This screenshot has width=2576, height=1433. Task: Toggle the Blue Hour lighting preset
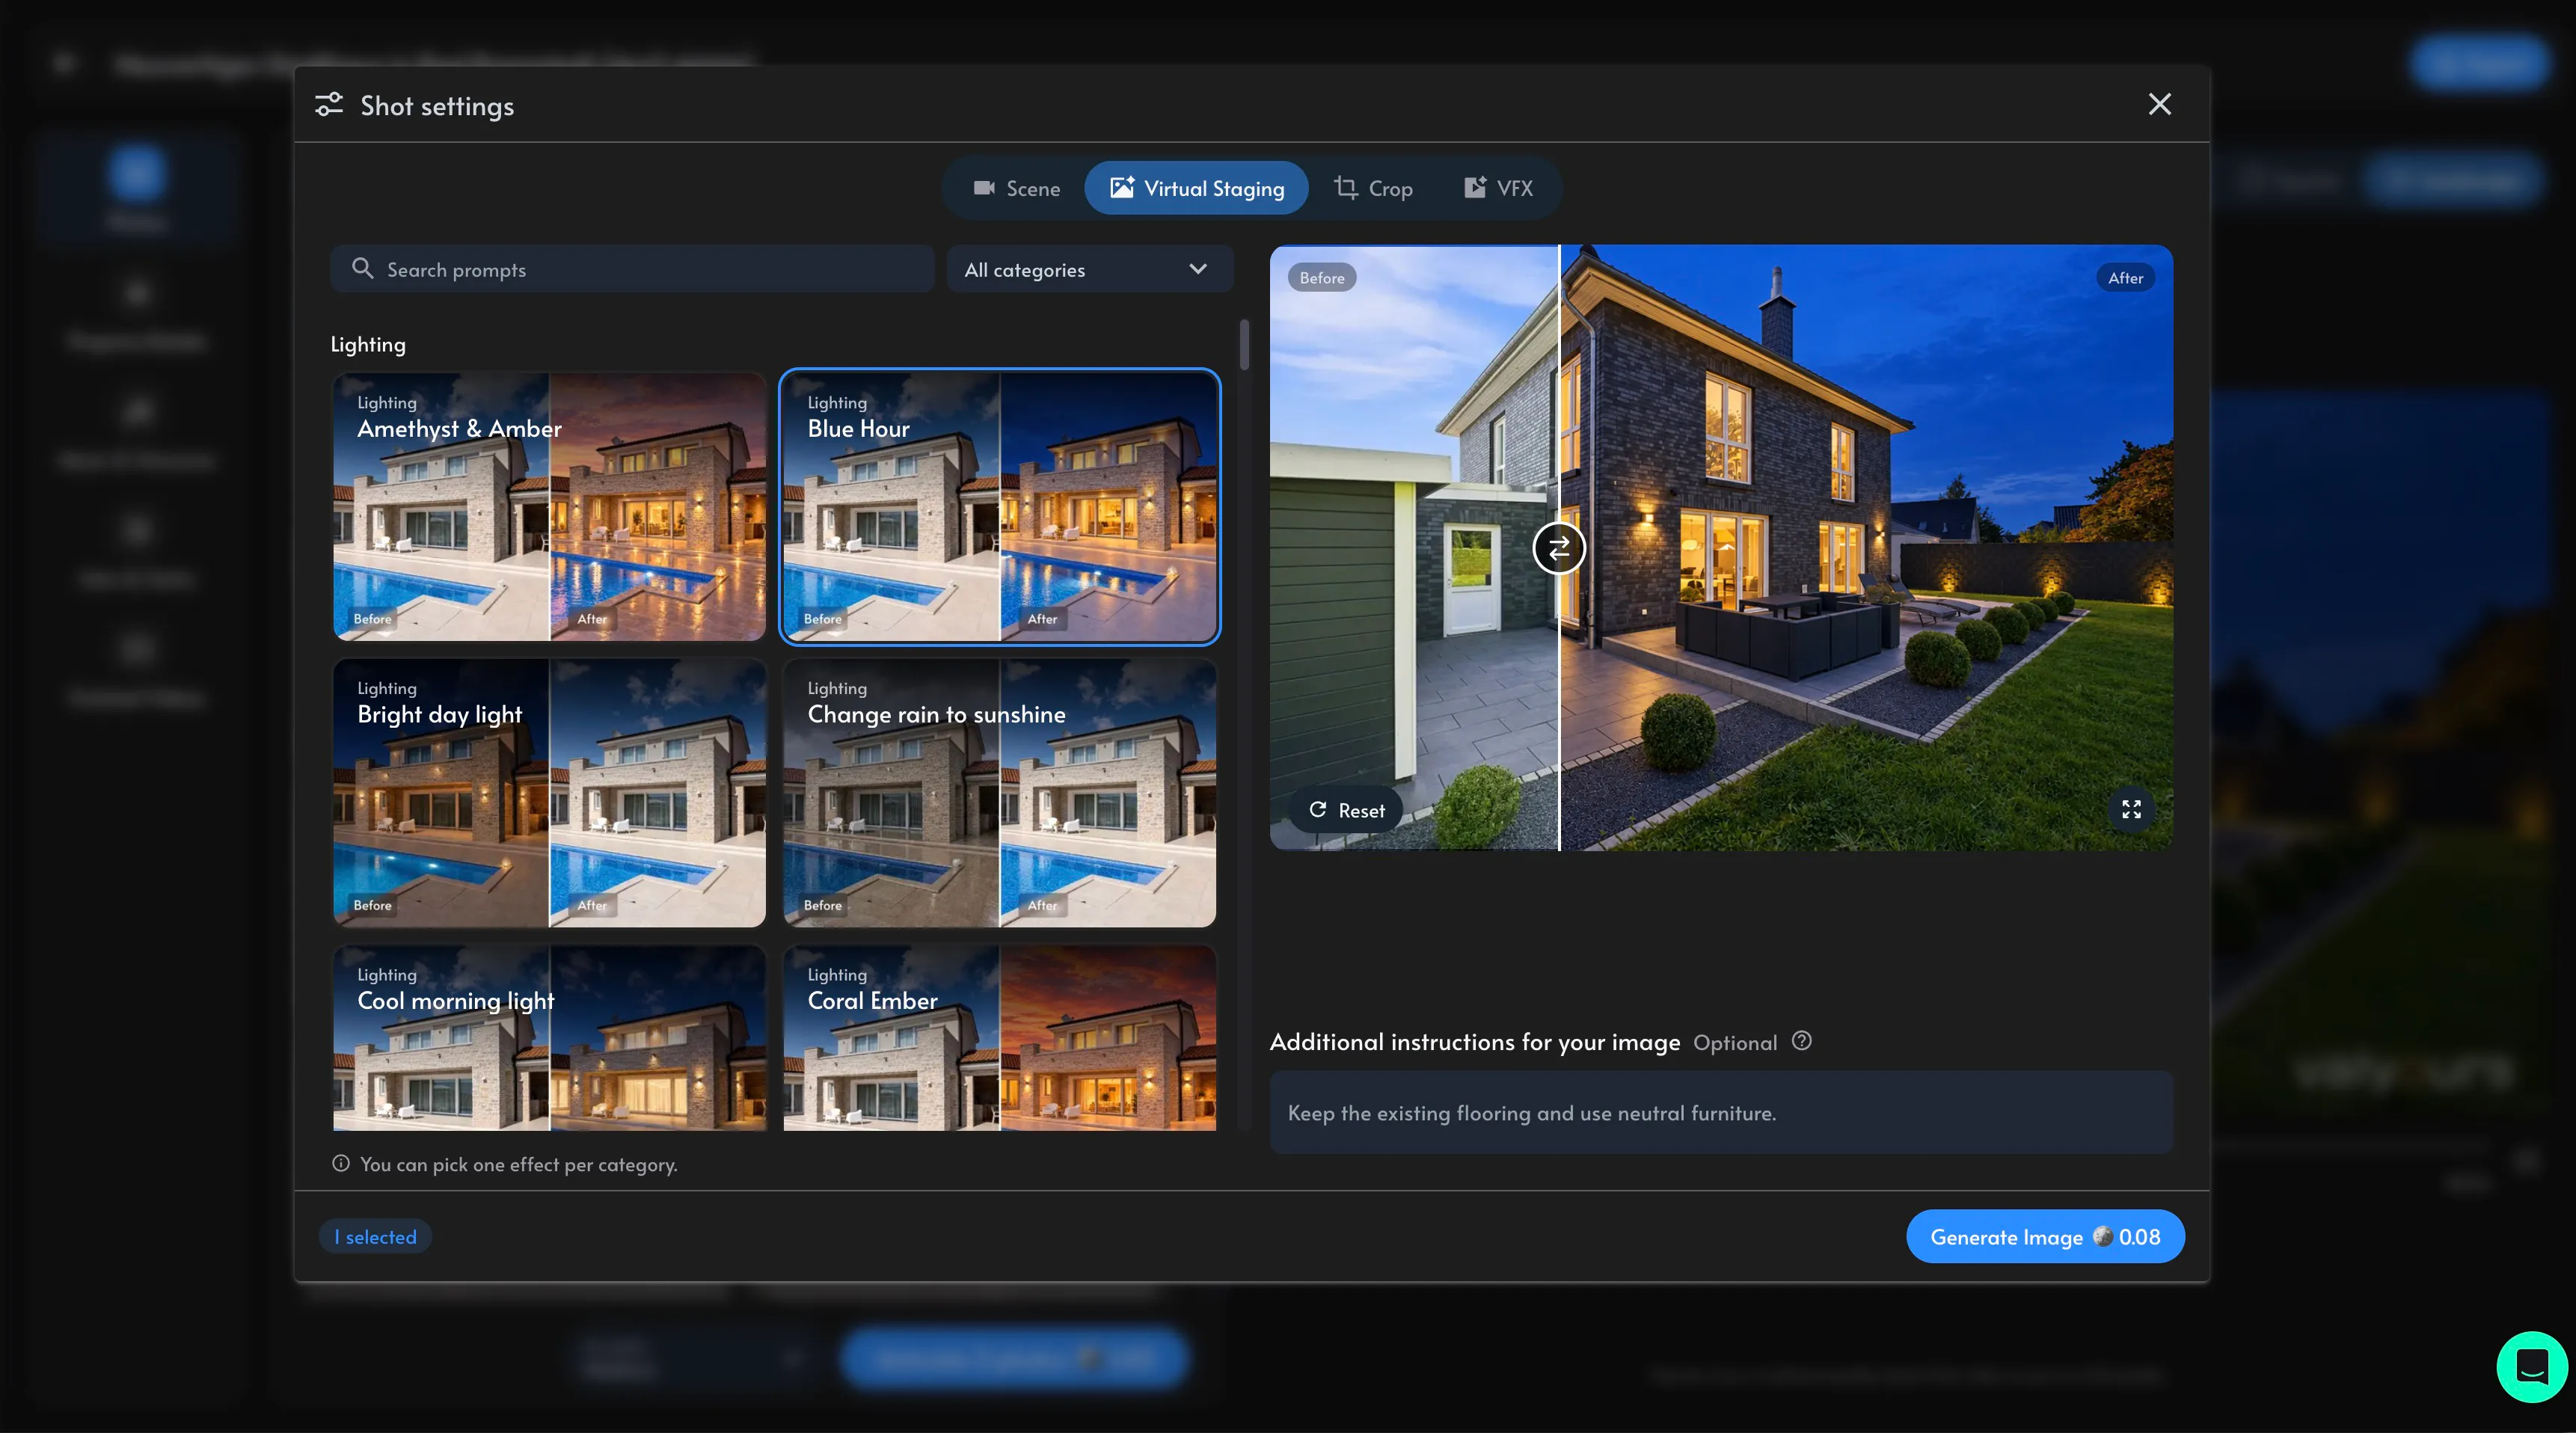pos(999,507)
